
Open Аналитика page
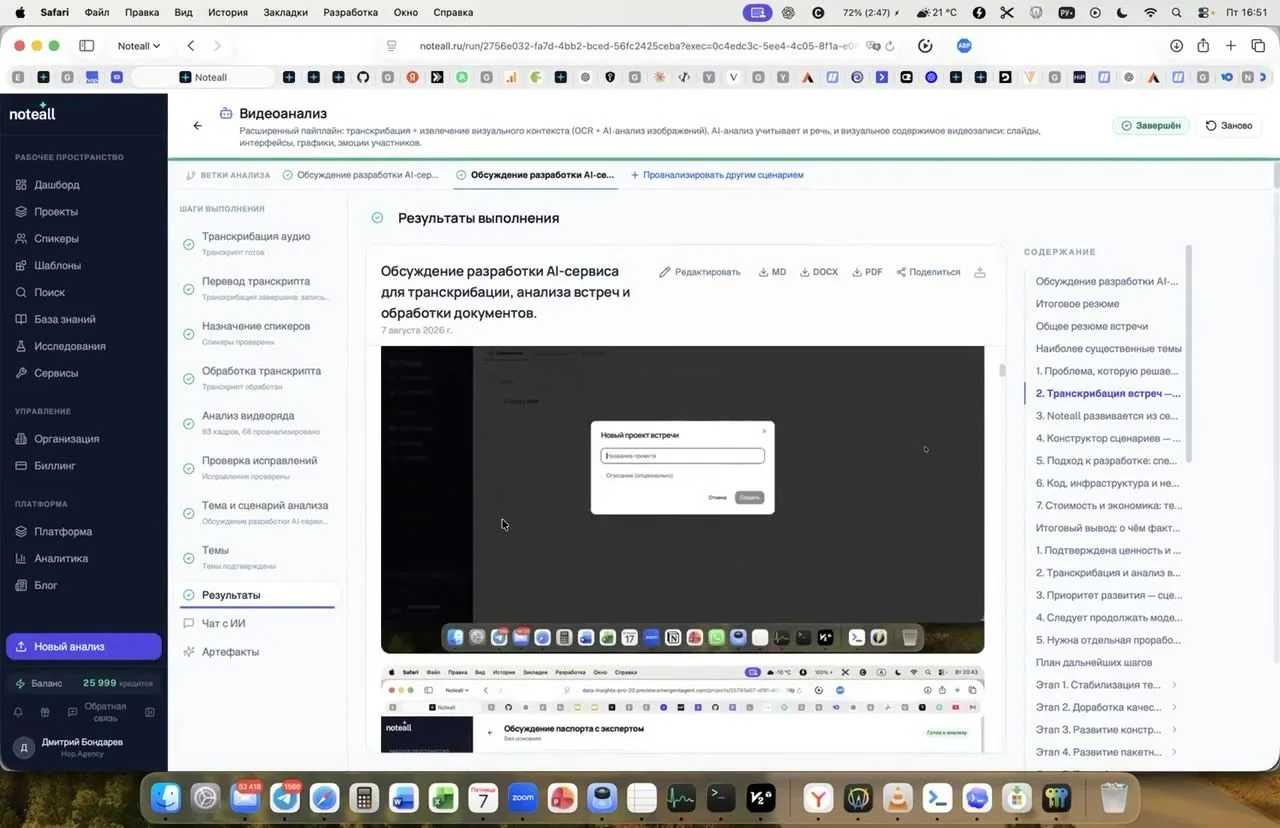pyautogui.click(x=61, y=559)
